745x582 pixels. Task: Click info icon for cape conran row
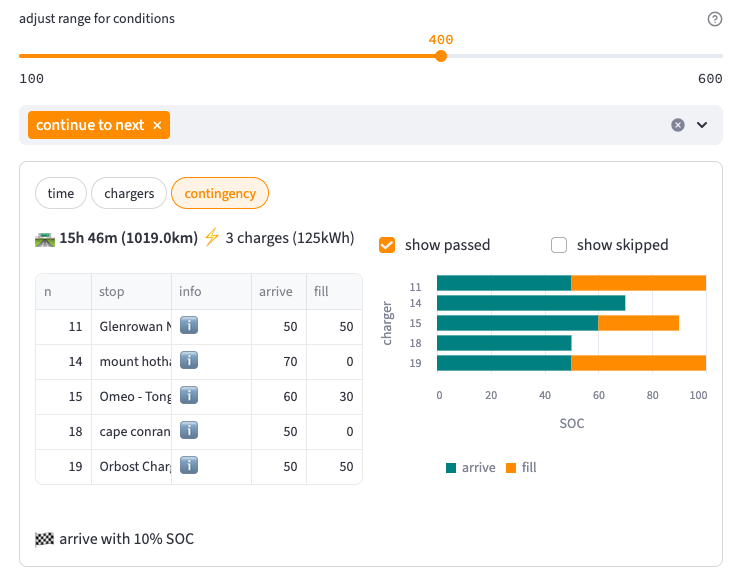[188, 431]
